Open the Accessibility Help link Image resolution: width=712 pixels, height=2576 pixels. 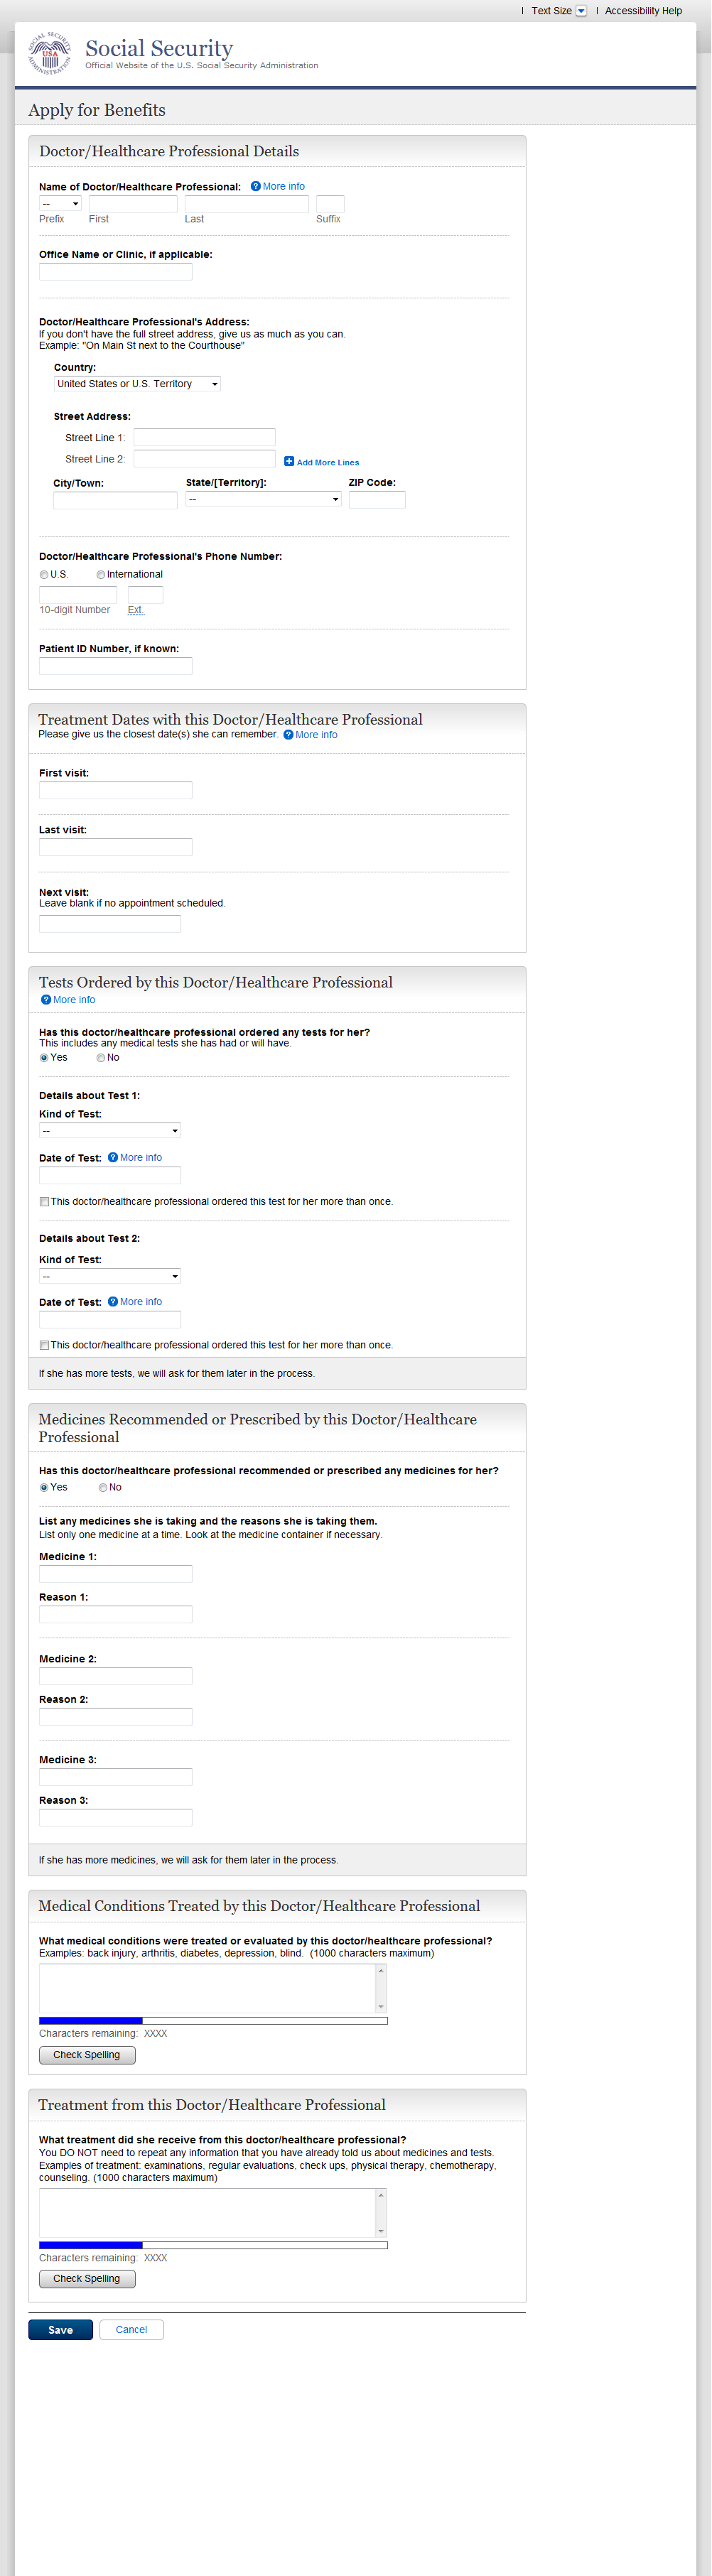643,11
